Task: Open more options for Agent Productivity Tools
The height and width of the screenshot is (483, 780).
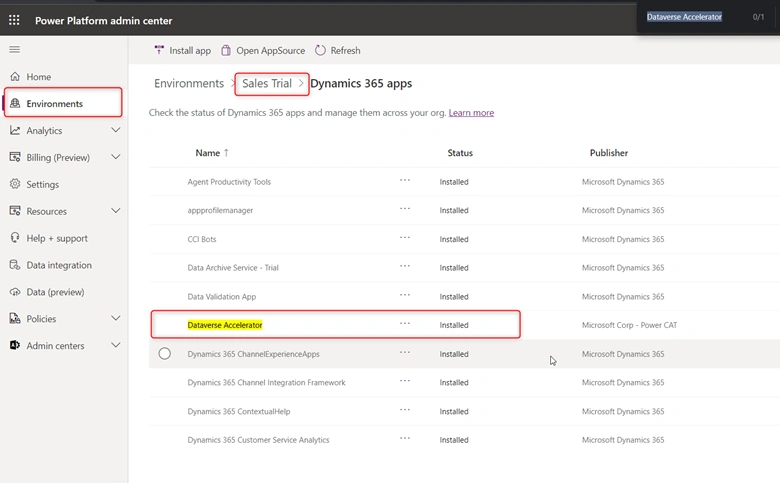Action: (405, 180)
